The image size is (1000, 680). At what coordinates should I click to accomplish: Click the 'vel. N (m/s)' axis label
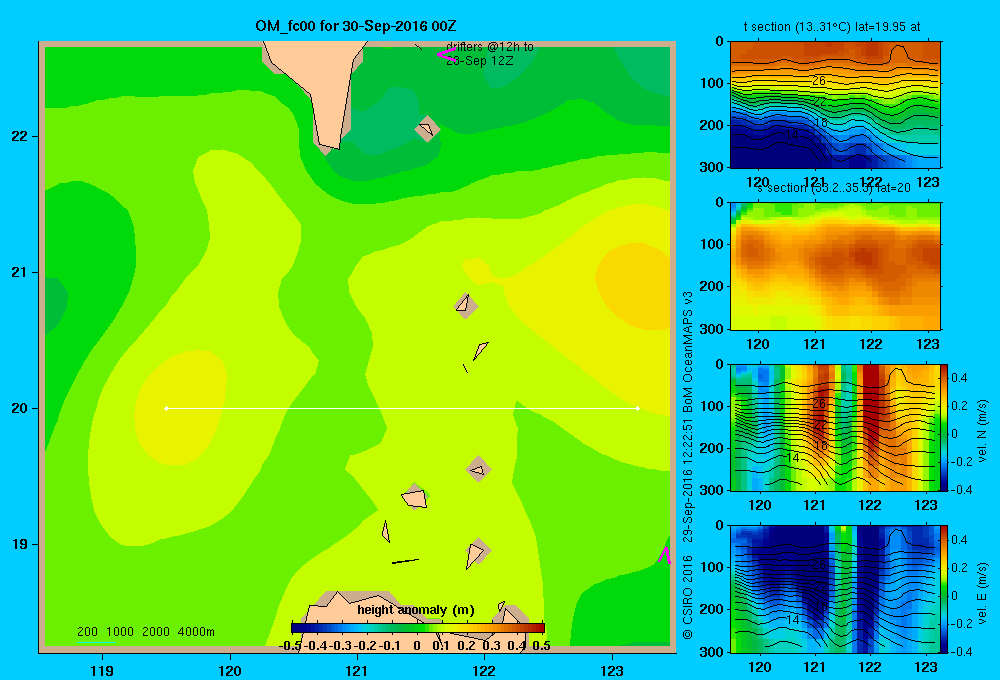(x=982, y=431)
